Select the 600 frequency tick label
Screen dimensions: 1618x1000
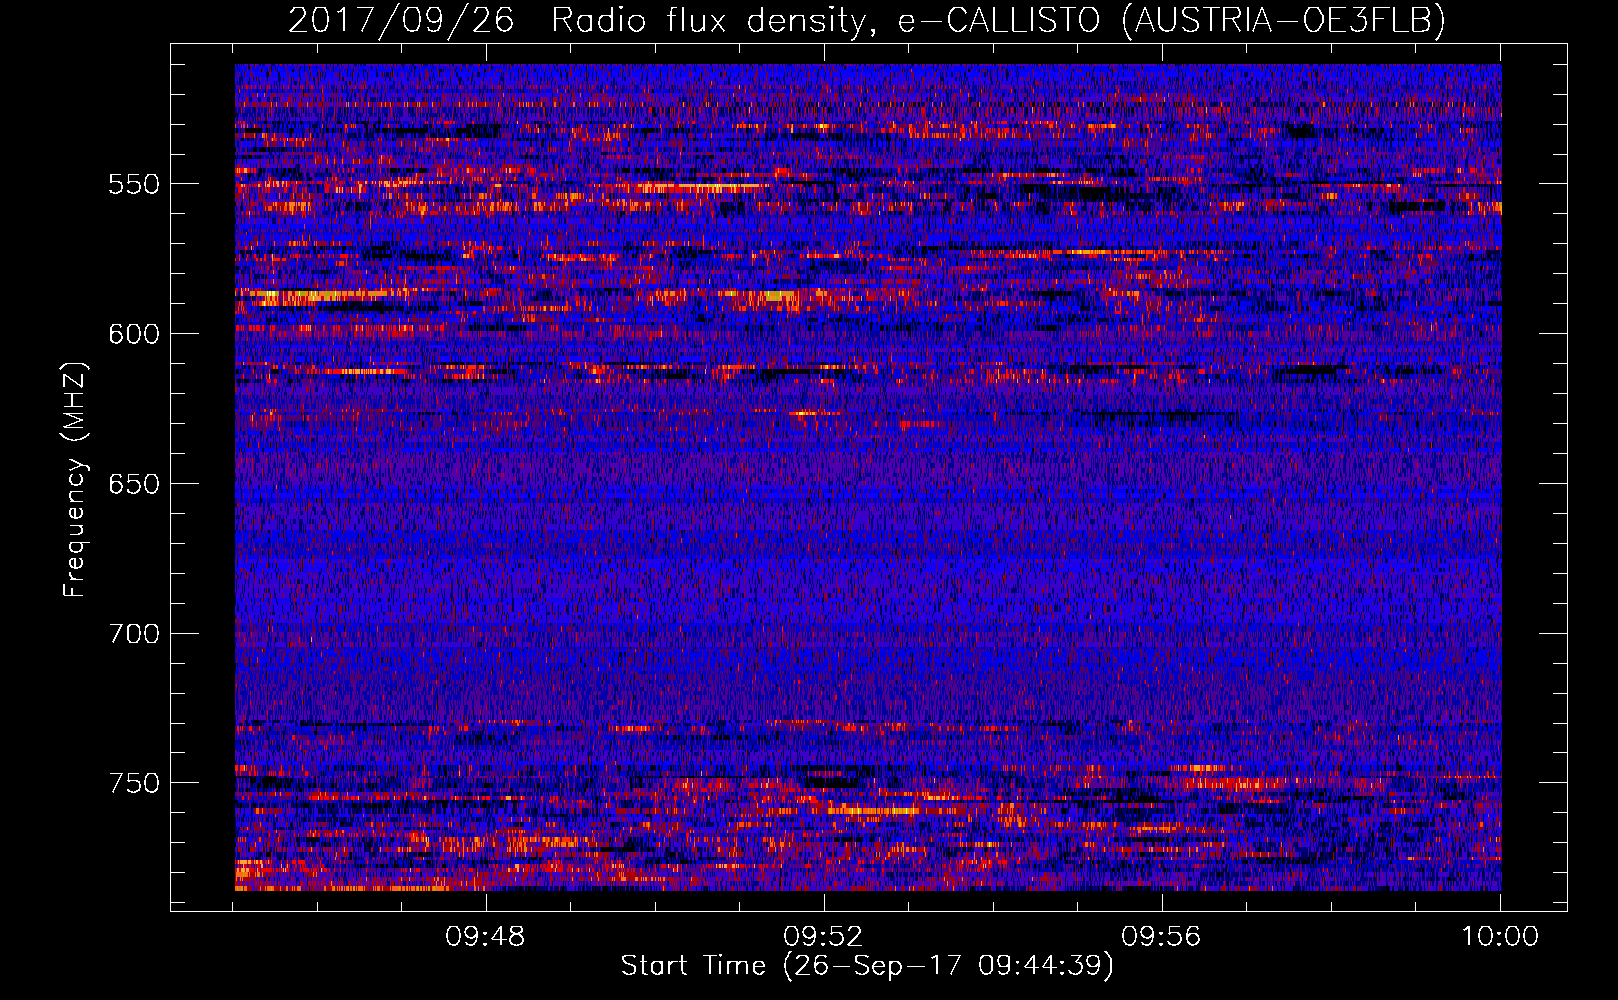(134, 334)
